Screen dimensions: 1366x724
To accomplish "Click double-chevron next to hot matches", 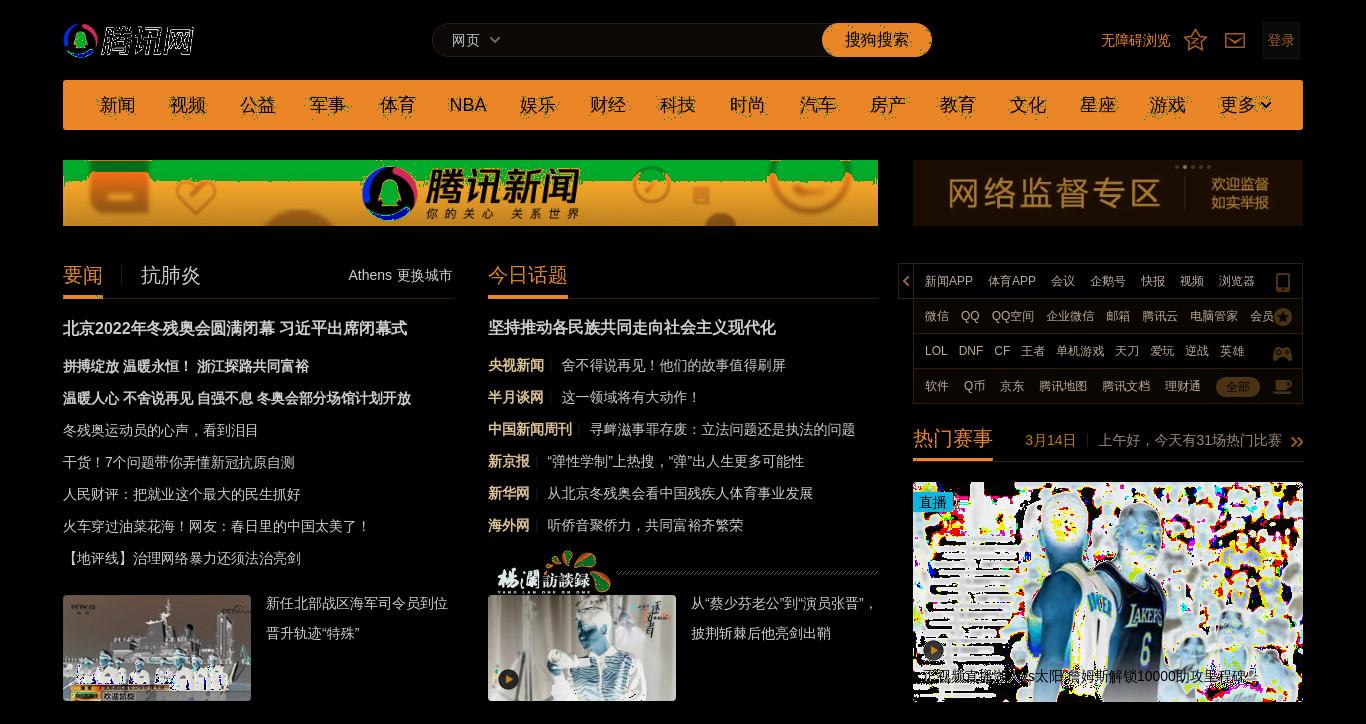I will pyautogui.click(x=1296, y=441).
